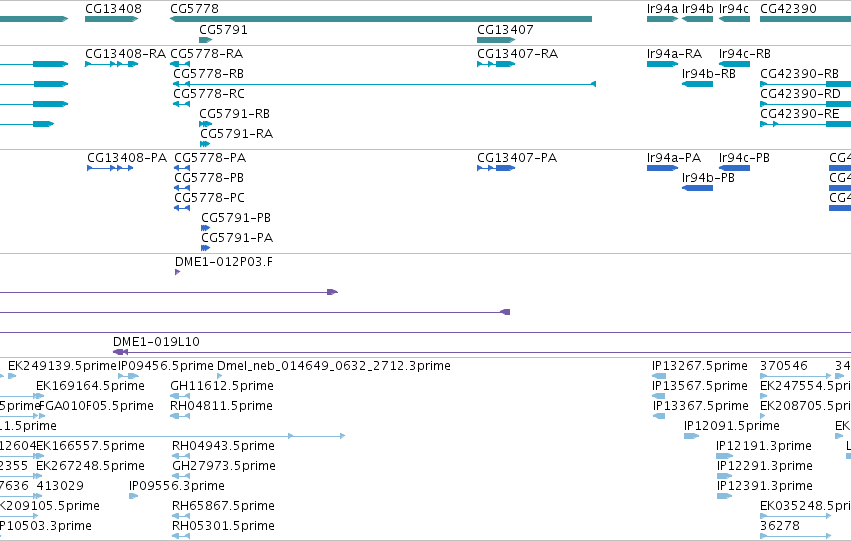Click the Ir94b gene arrow

coord(697,19)
